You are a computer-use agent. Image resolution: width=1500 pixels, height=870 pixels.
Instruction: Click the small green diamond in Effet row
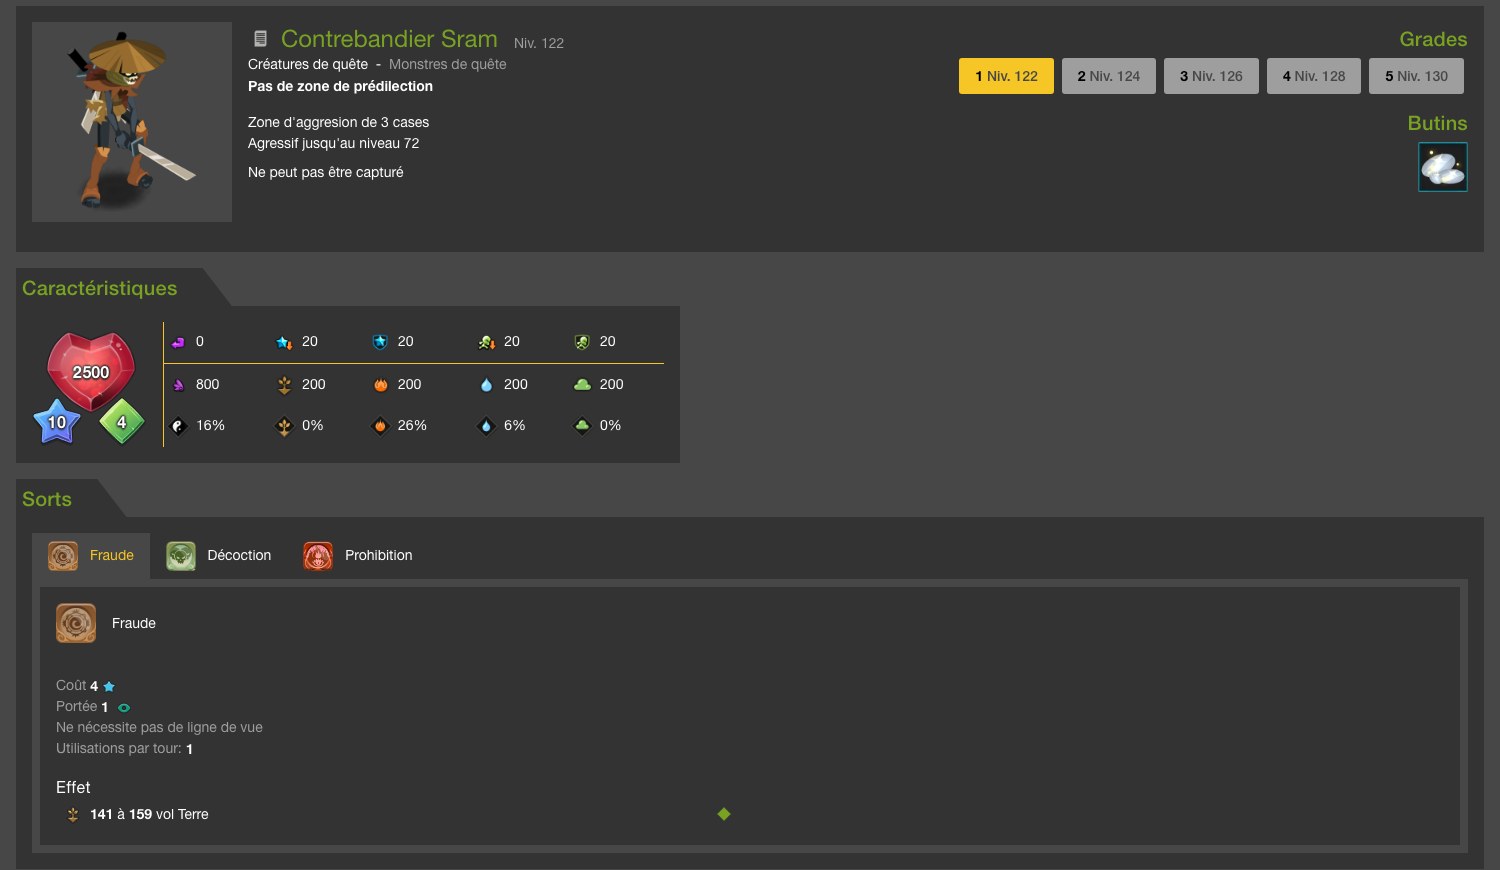724,814
